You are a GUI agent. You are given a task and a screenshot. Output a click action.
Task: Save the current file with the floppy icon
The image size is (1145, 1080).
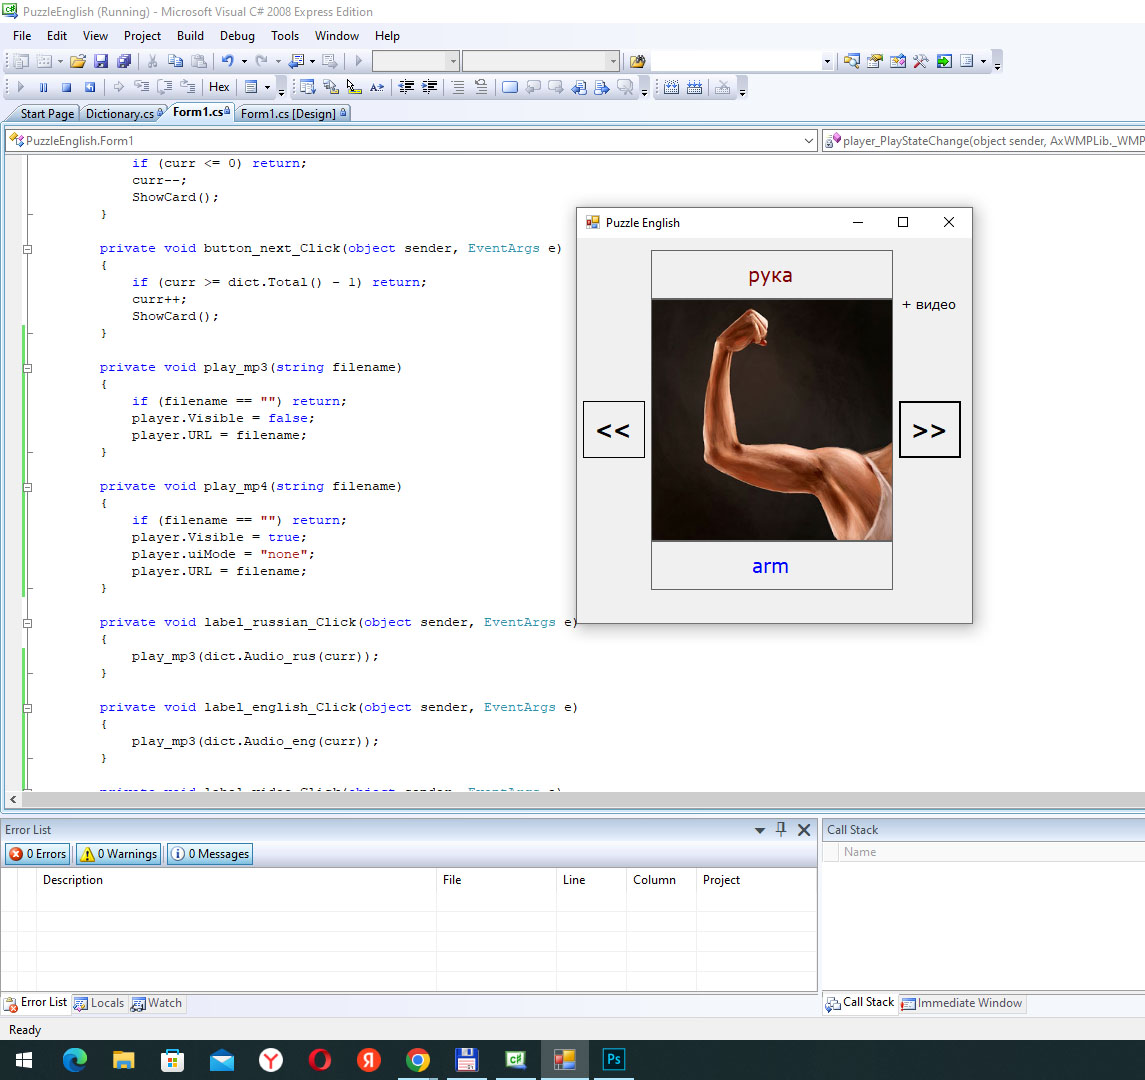point(101,61)
